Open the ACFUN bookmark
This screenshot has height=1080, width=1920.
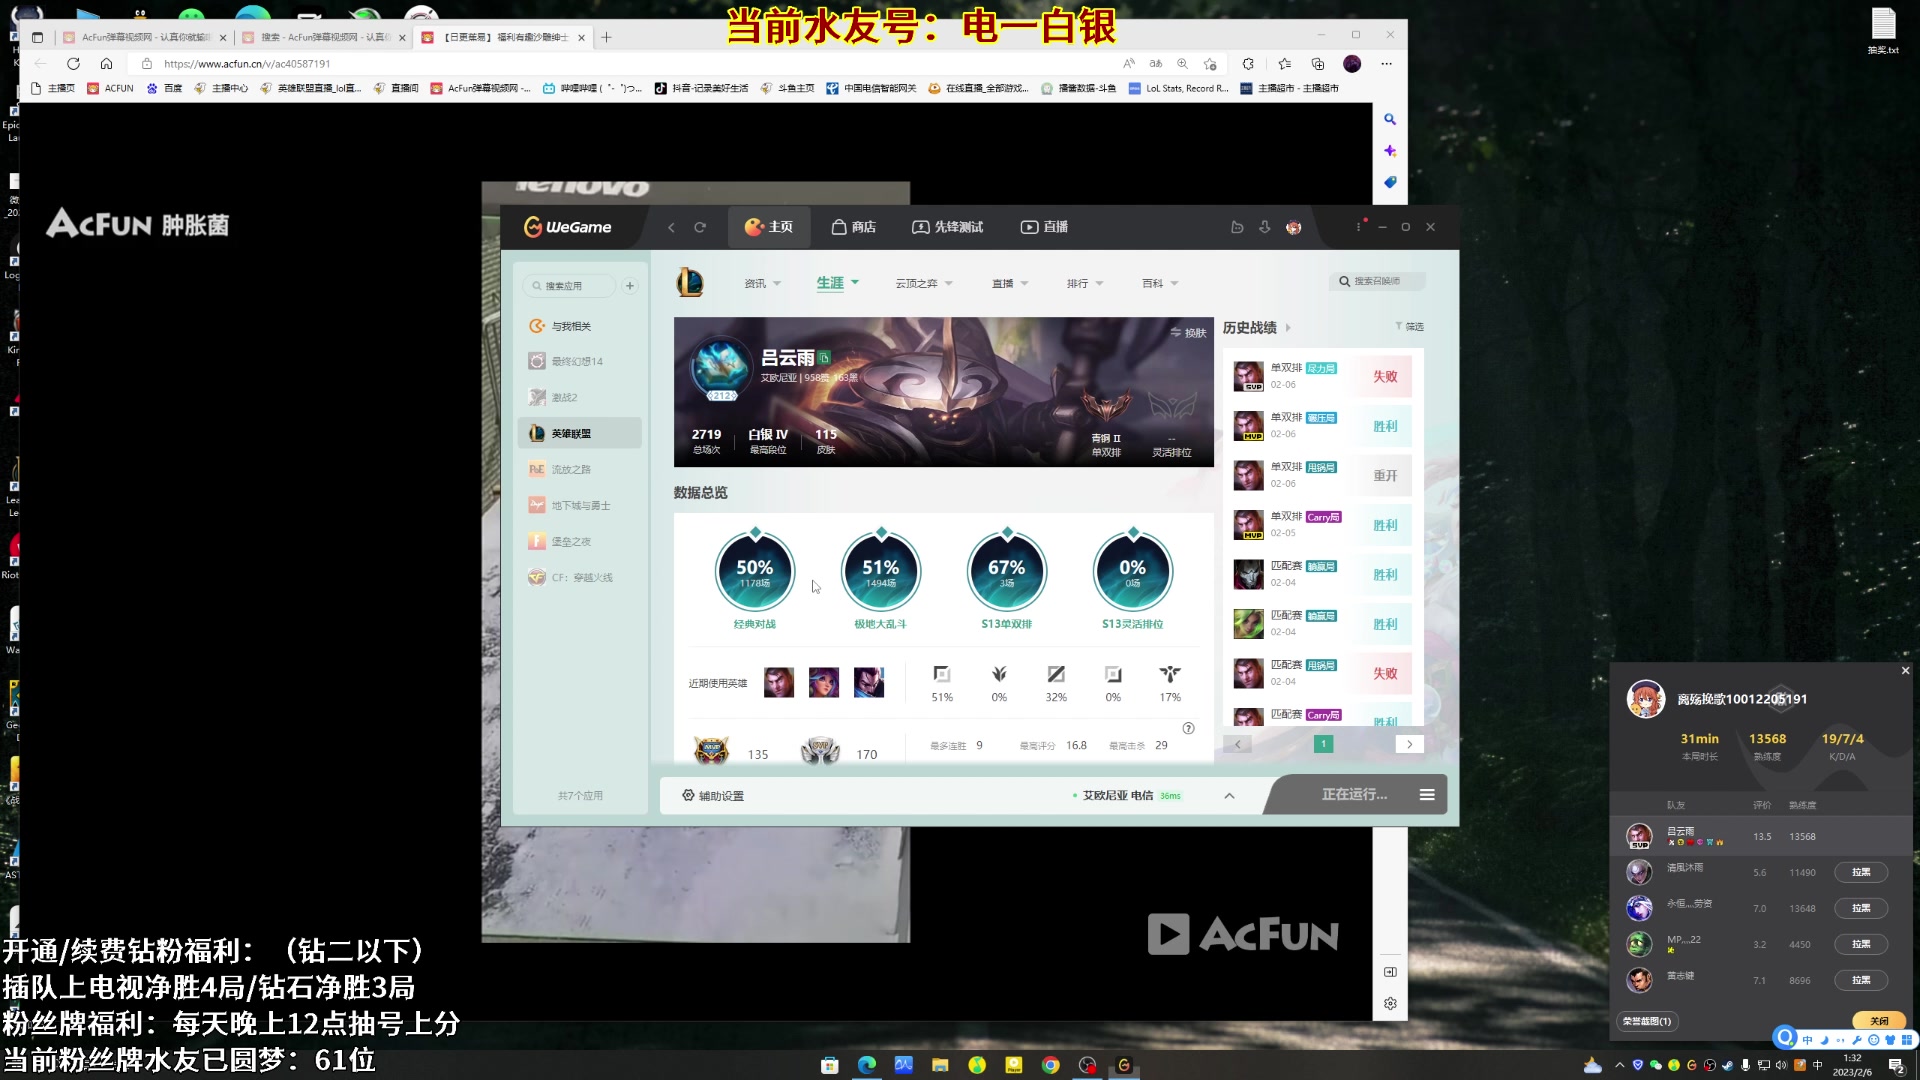[x=110, y=88]
